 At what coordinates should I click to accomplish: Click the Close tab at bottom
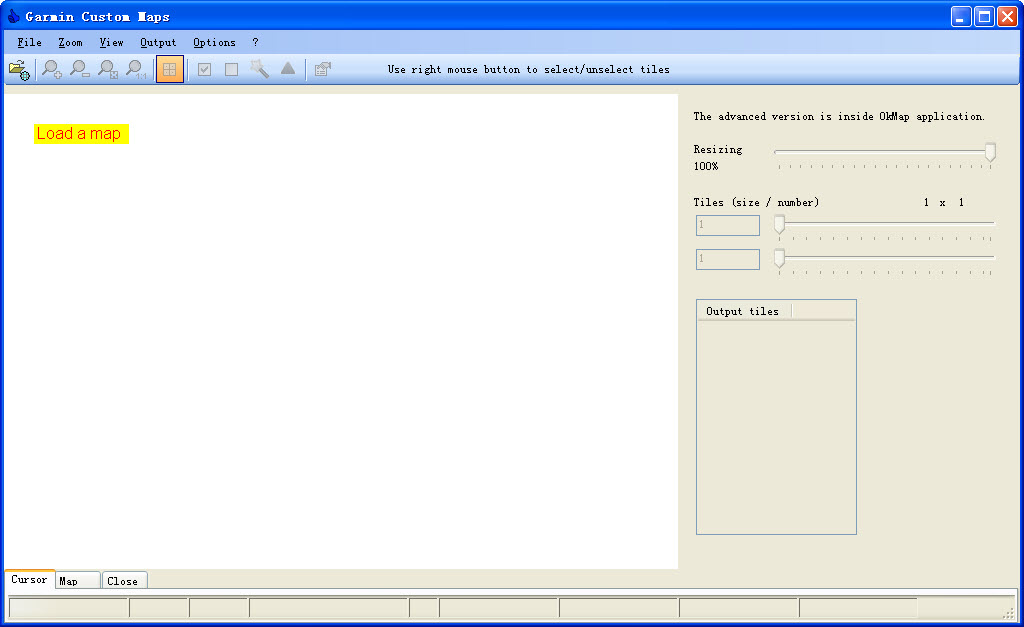point(123,581)
